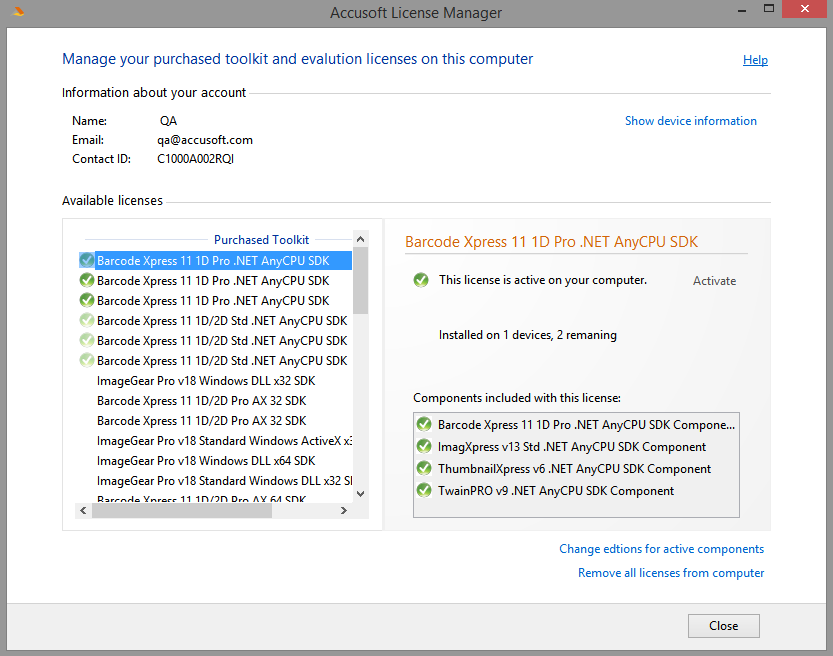Select ImageGear Pro v18 Standard Windows DLL x32
The height and width of the screenshot is (656, 833).
224,481
